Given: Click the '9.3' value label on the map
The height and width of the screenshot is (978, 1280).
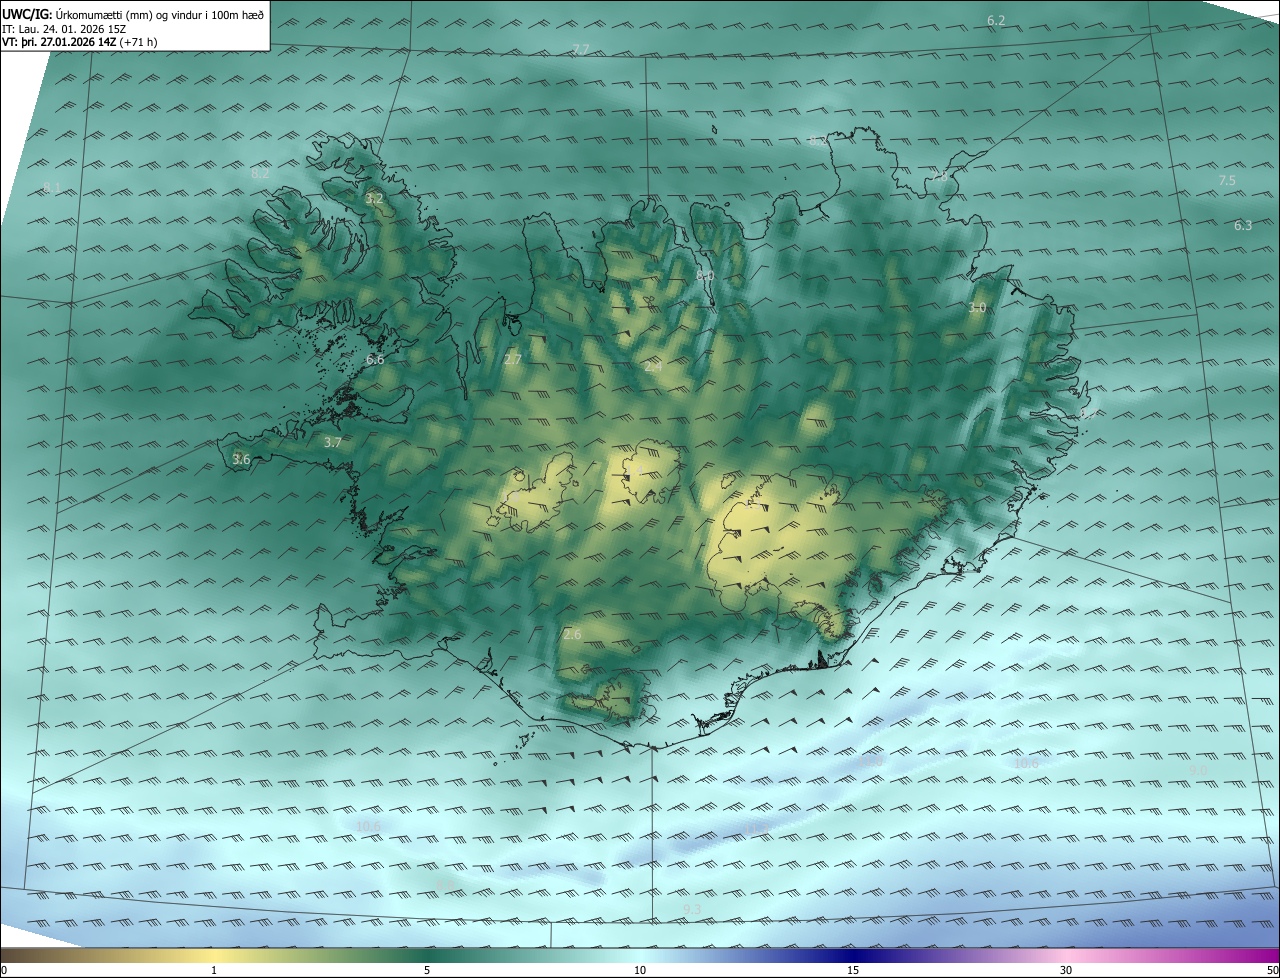Looking at the screenshot, I should coord(692,908).
